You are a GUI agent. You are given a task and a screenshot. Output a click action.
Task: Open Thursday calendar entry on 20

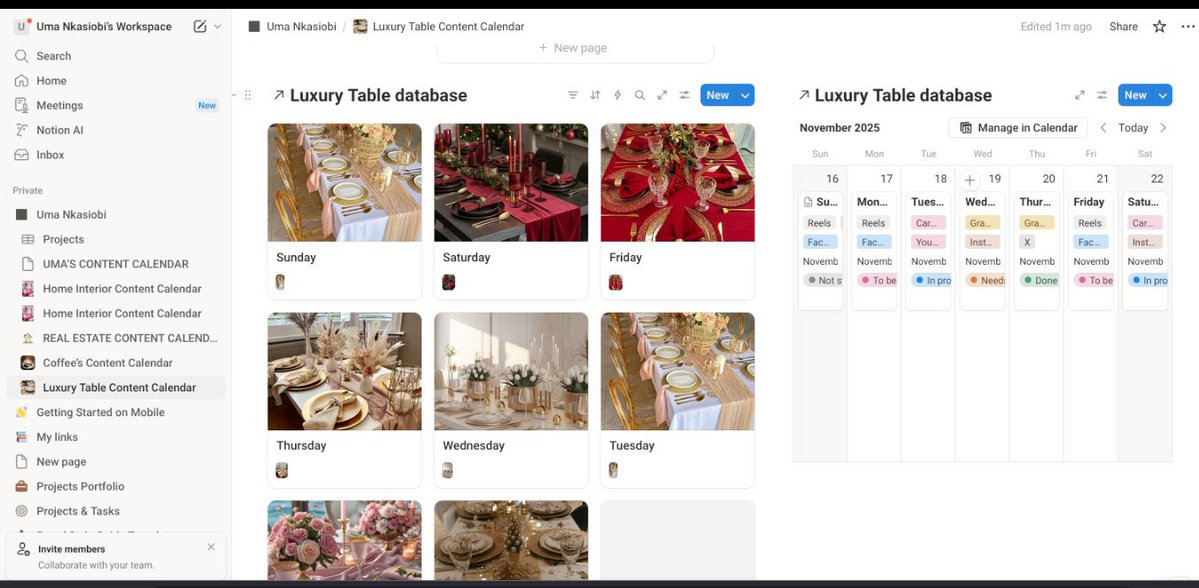point(1037,251)
